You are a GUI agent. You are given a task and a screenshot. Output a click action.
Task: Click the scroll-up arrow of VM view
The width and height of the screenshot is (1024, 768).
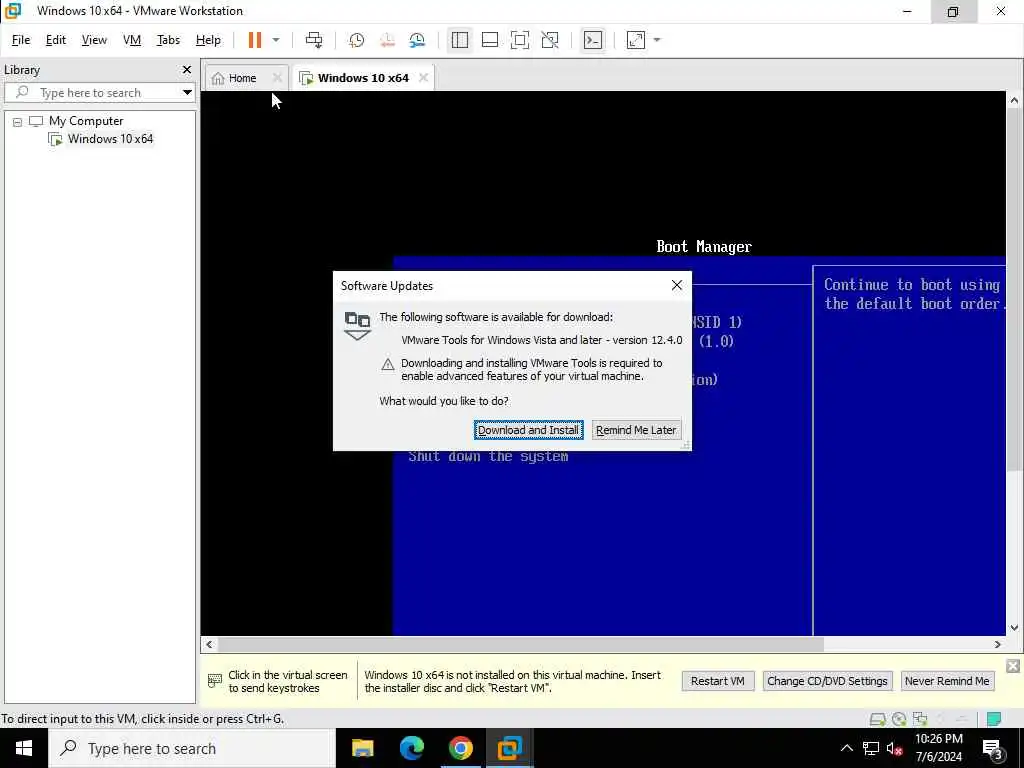(x=1014, y=100)
